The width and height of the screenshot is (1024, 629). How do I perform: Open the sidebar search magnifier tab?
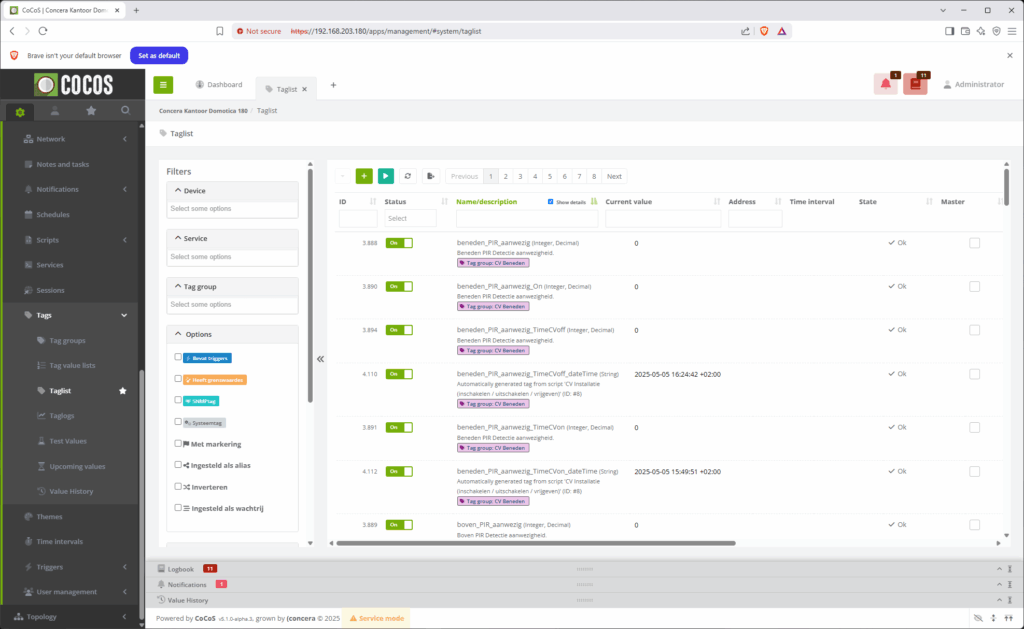coord(125,111)
